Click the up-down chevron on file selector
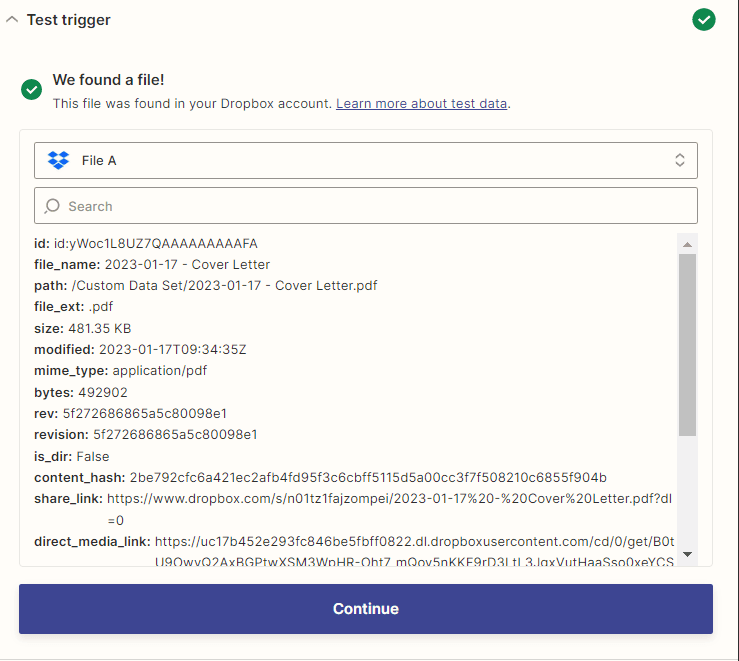The image size is (739, 661). point(680,160)
